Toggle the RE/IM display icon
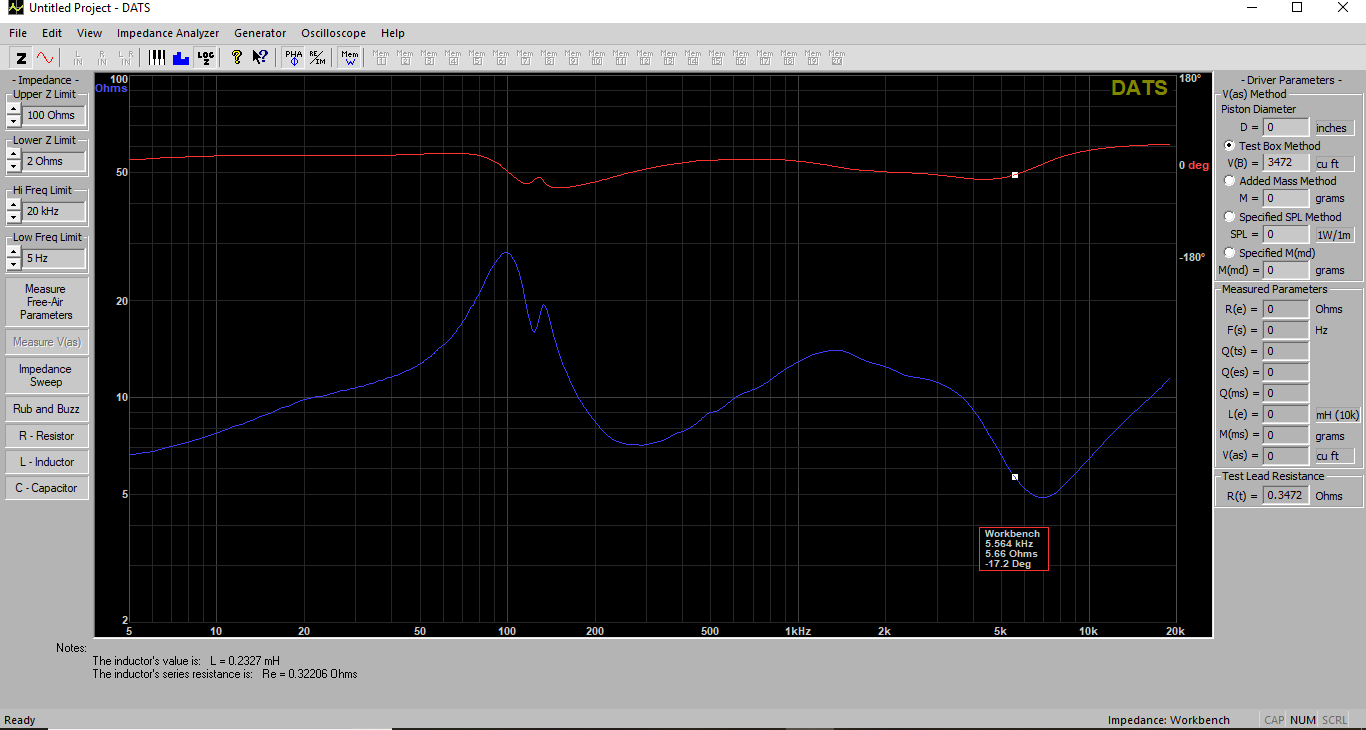This screenshot has height=730, width=1366. 316,58
